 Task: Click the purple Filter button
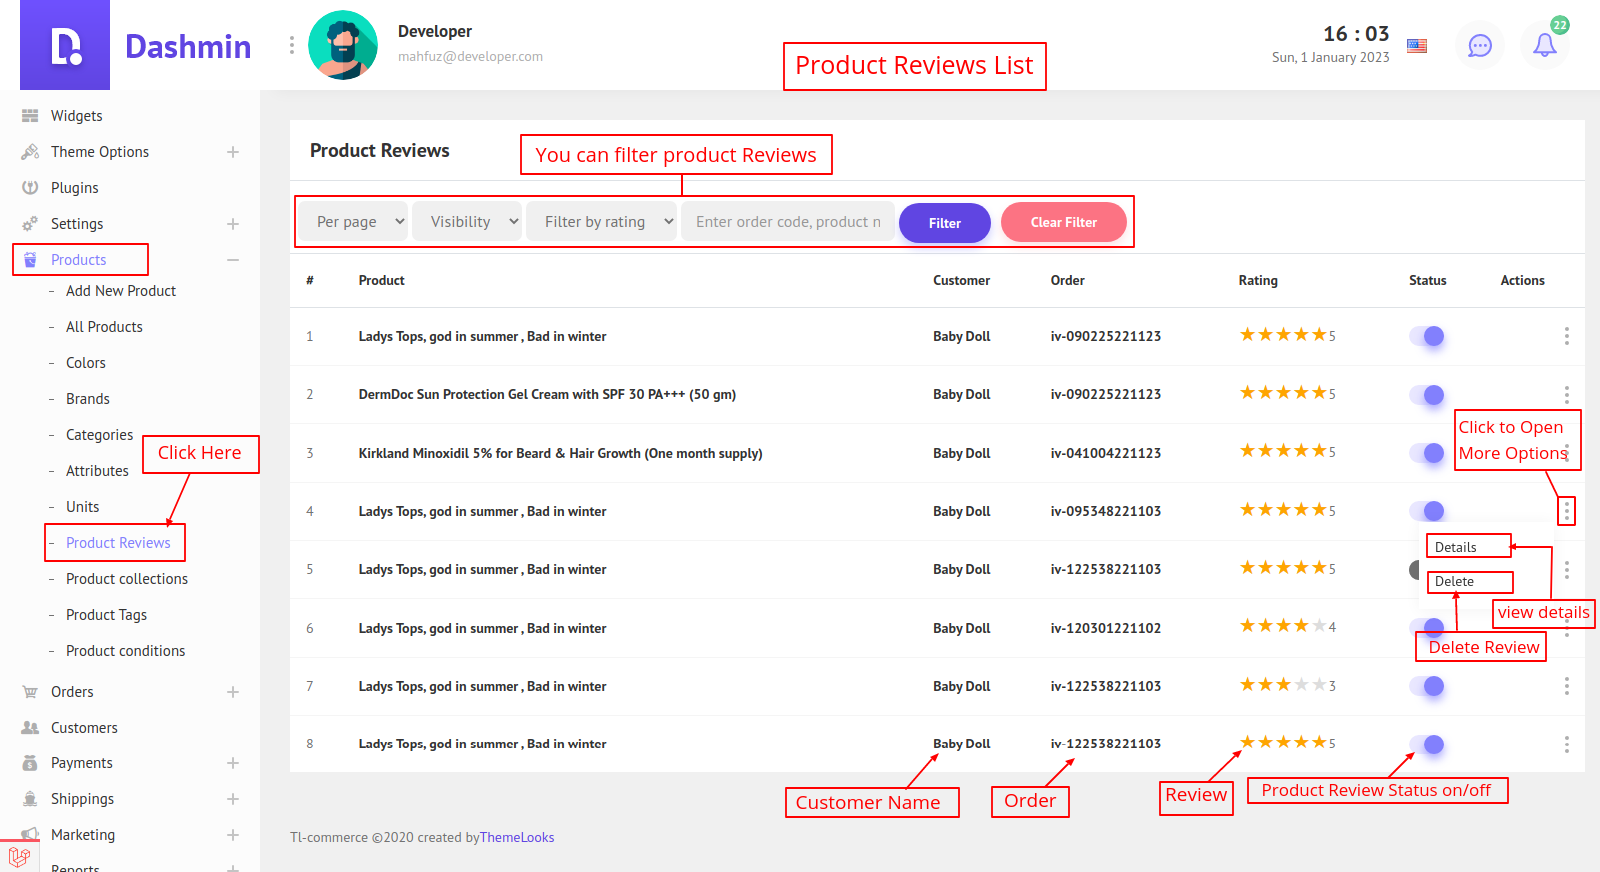944,223
